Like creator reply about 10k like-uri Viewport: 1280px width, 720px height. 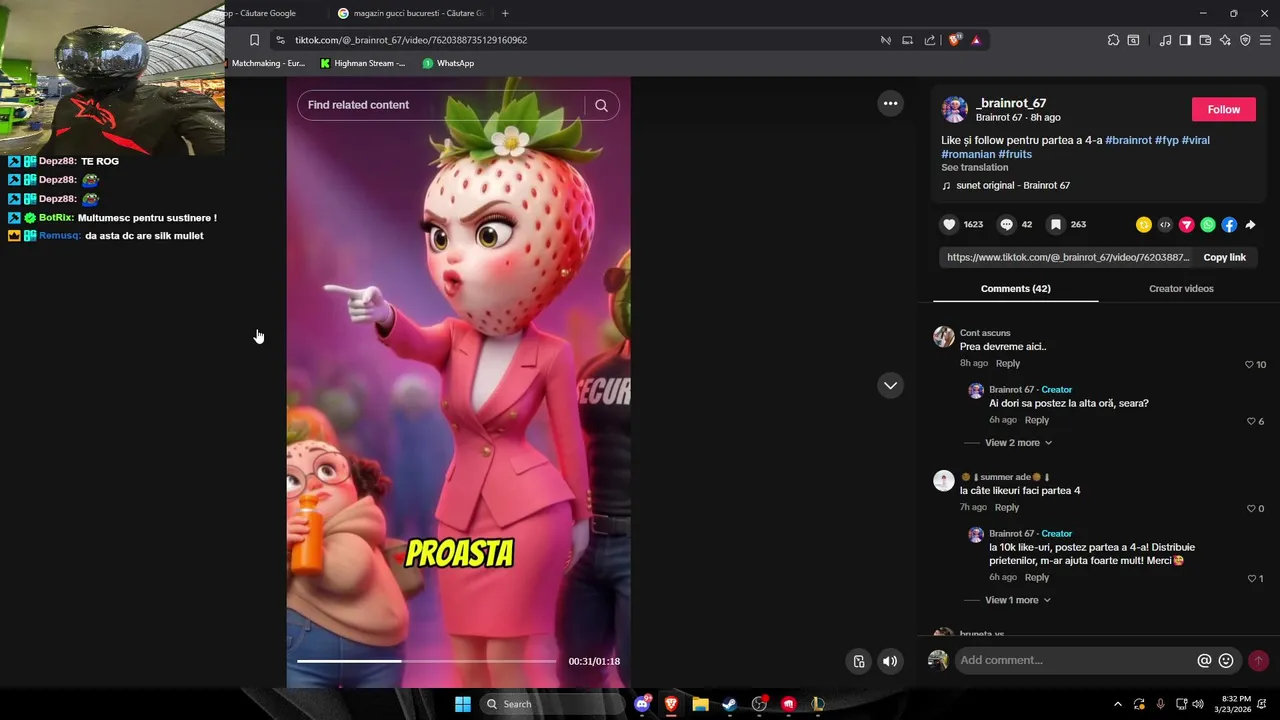(x=1251, y=579)
